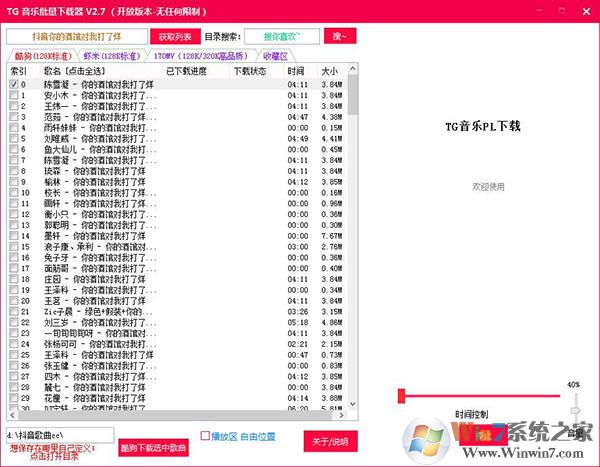600x467 pixels.
Task: Switch to the 酷狗(128K标准) tab
Action: click(43, 56)
